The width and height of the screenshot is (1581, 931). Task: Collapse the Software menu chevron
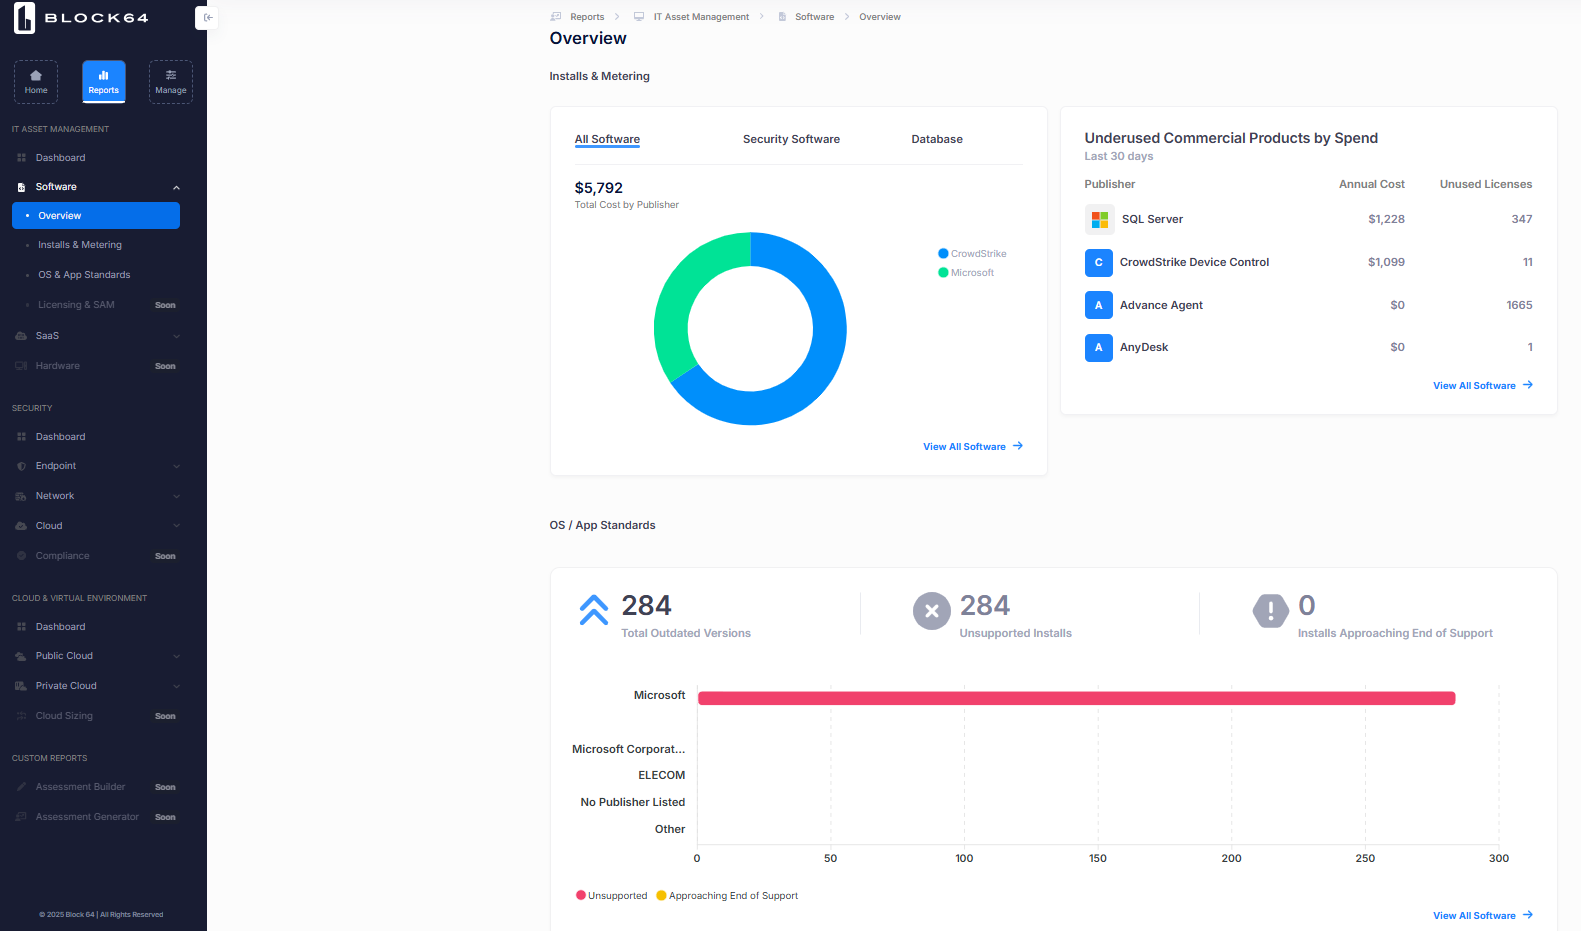[x=177, y=188]
